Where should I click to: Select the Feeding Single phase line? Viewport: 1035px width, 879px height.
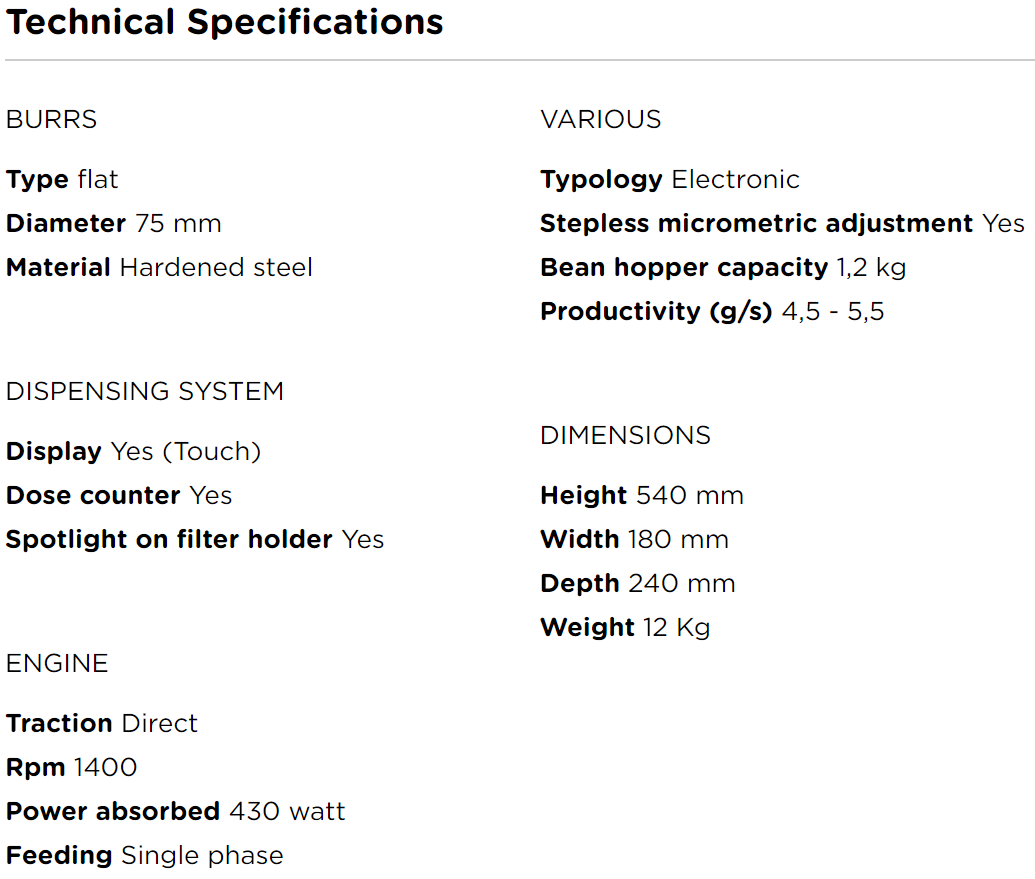point(145,856)
